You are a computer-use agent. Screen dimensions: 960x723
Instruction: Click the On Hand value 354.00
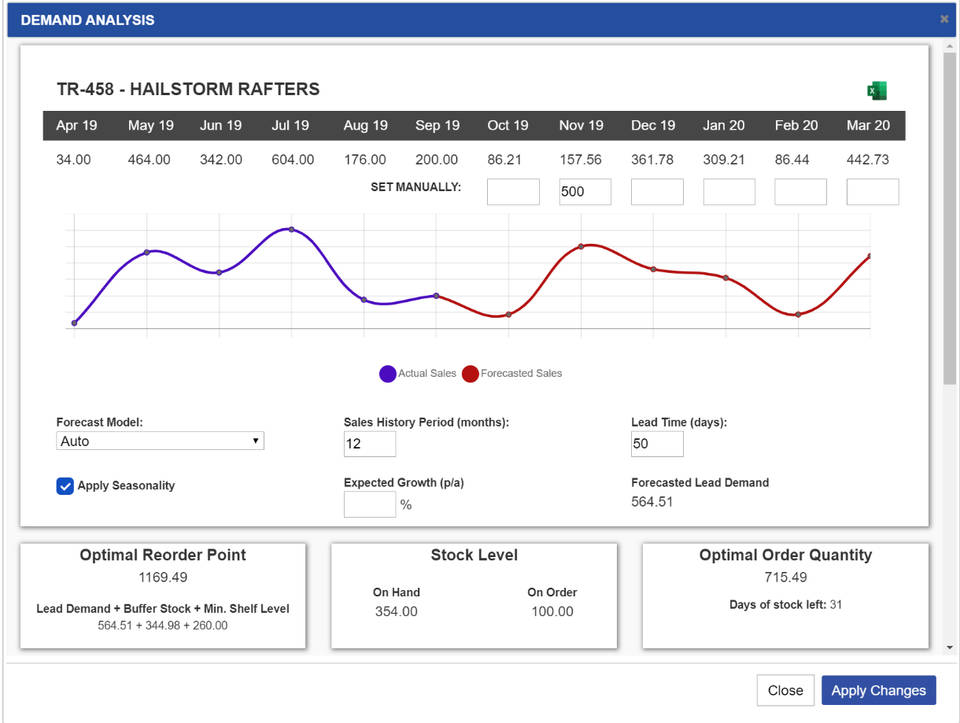pyautogui.click(x=396, y=612)
